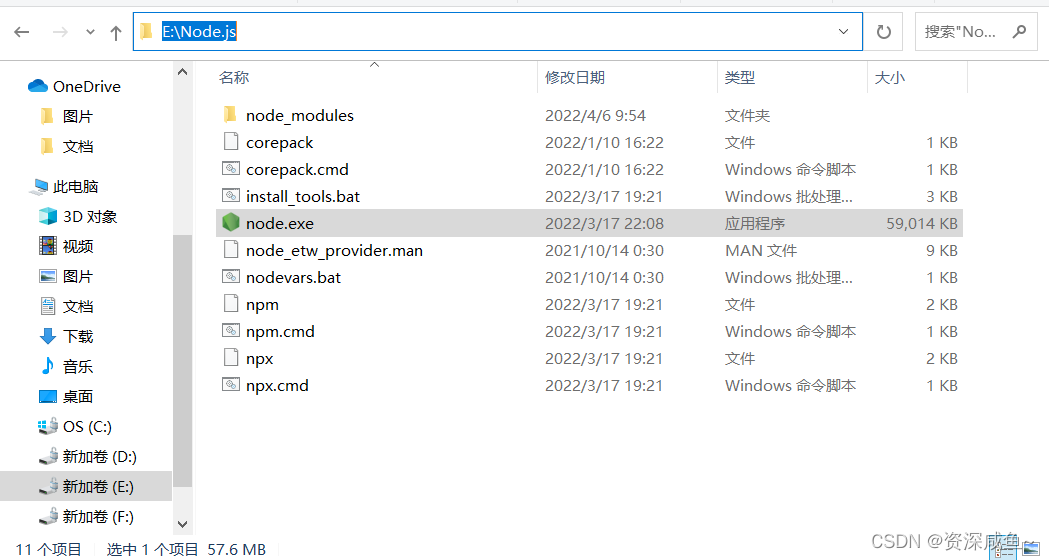Open OneDrive in the navigation pane
1049x560 pixels.
(86, 86)
